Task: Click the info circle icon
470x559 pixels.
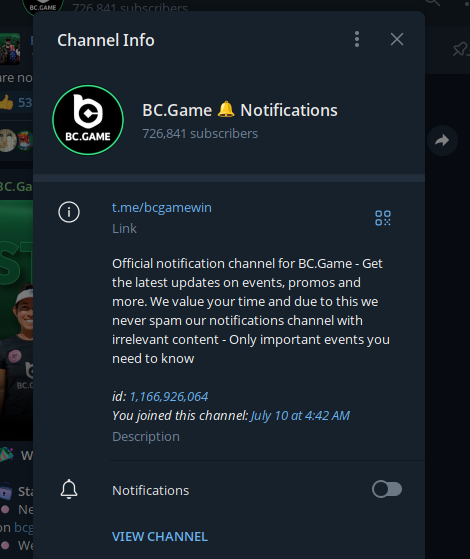Action: point(69,212)
